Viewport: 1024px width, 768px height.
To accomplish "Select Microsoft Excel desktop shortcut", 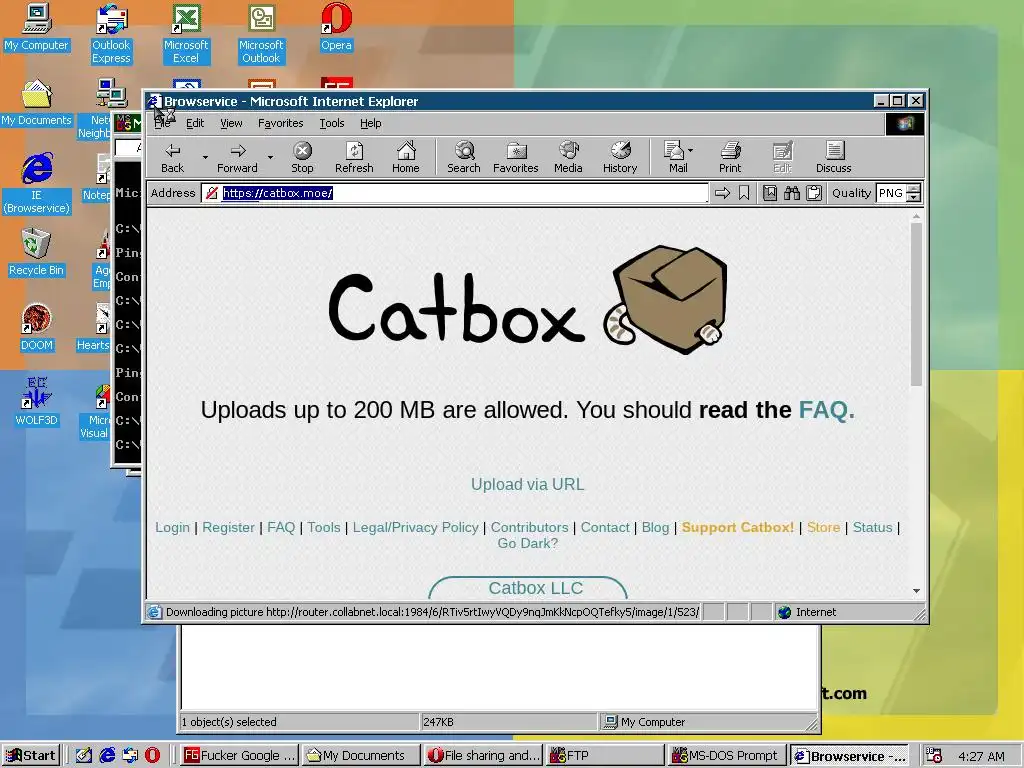I will [x=185, y=34].
